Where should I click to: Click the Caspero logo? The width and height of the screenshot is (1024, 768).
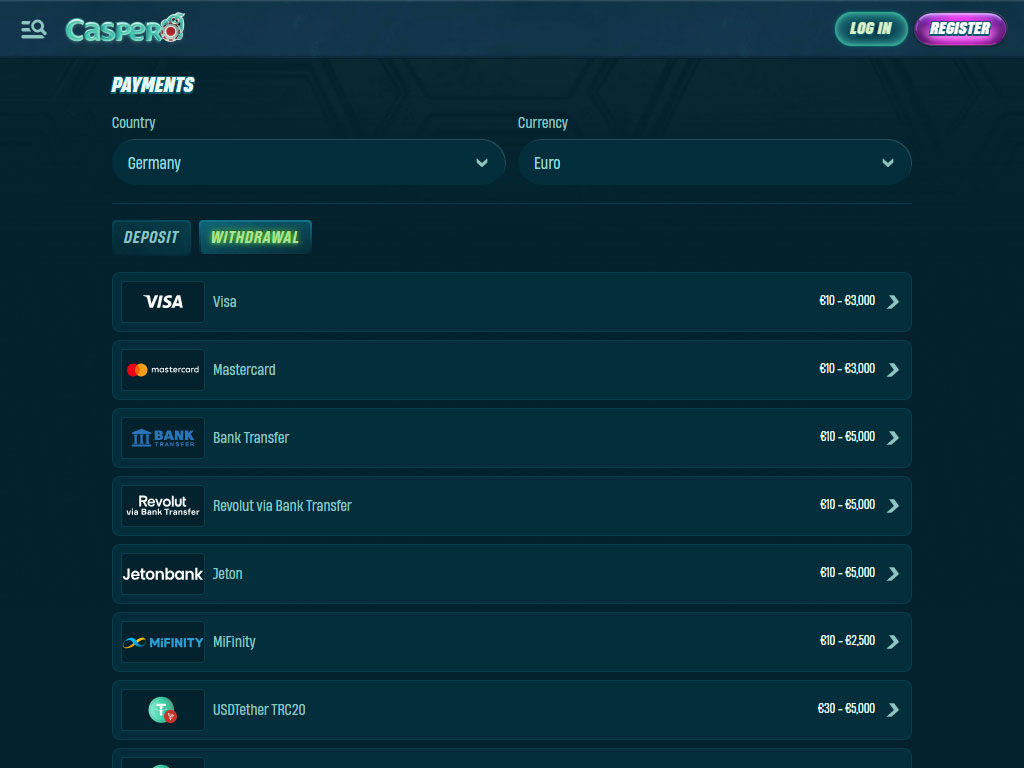coord(125,29)
